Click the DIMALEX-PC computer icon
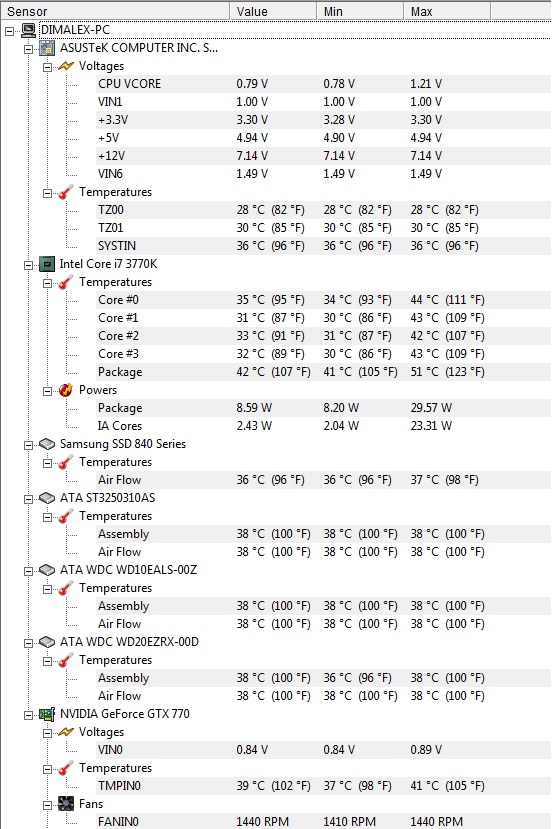Screen dimensions: 552x829 click(29, 30)
